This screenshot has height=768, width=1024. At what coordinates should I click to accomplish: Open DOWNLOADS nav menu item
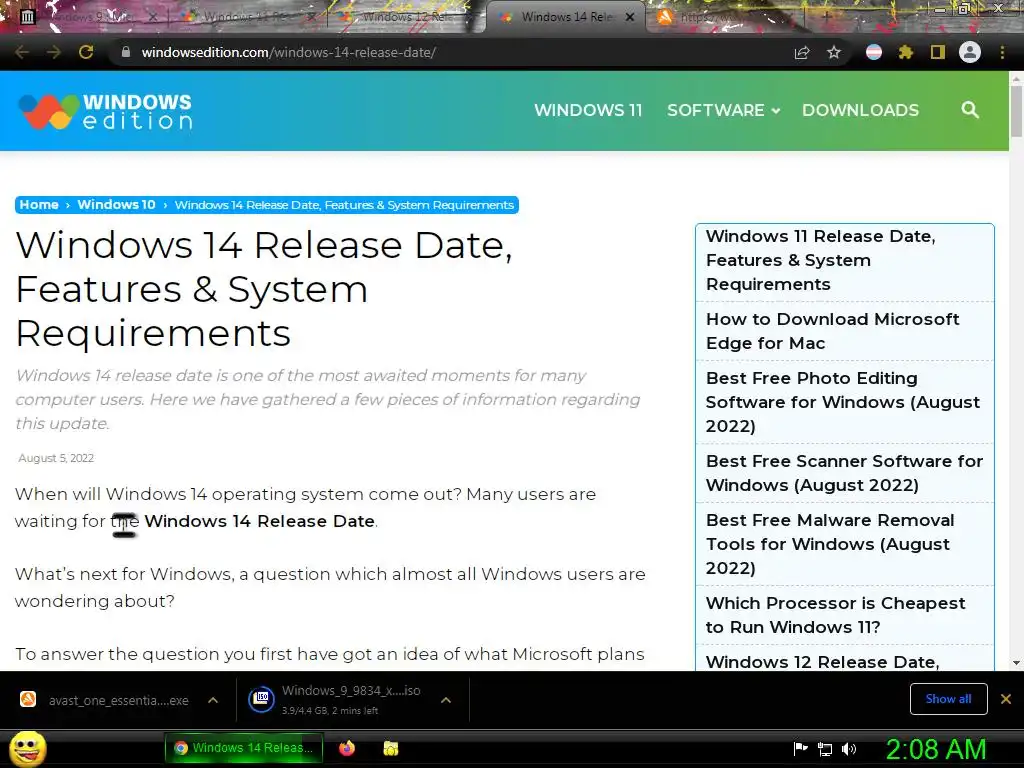860,110
